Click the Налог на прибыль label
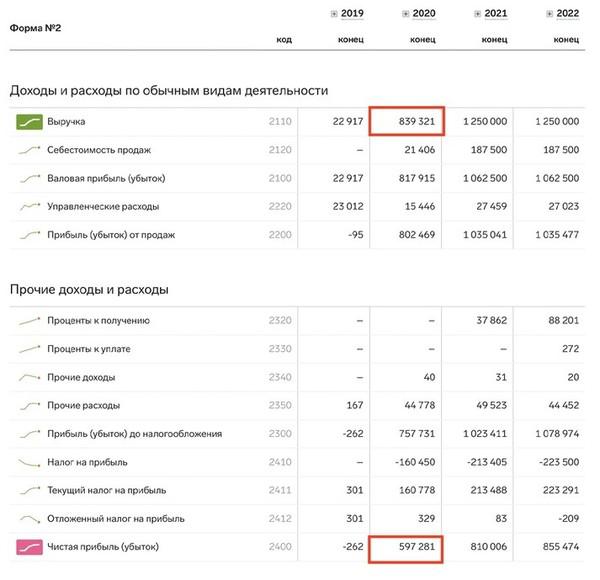The width and height of the screenshot is (600, 580). coord(87,462)
